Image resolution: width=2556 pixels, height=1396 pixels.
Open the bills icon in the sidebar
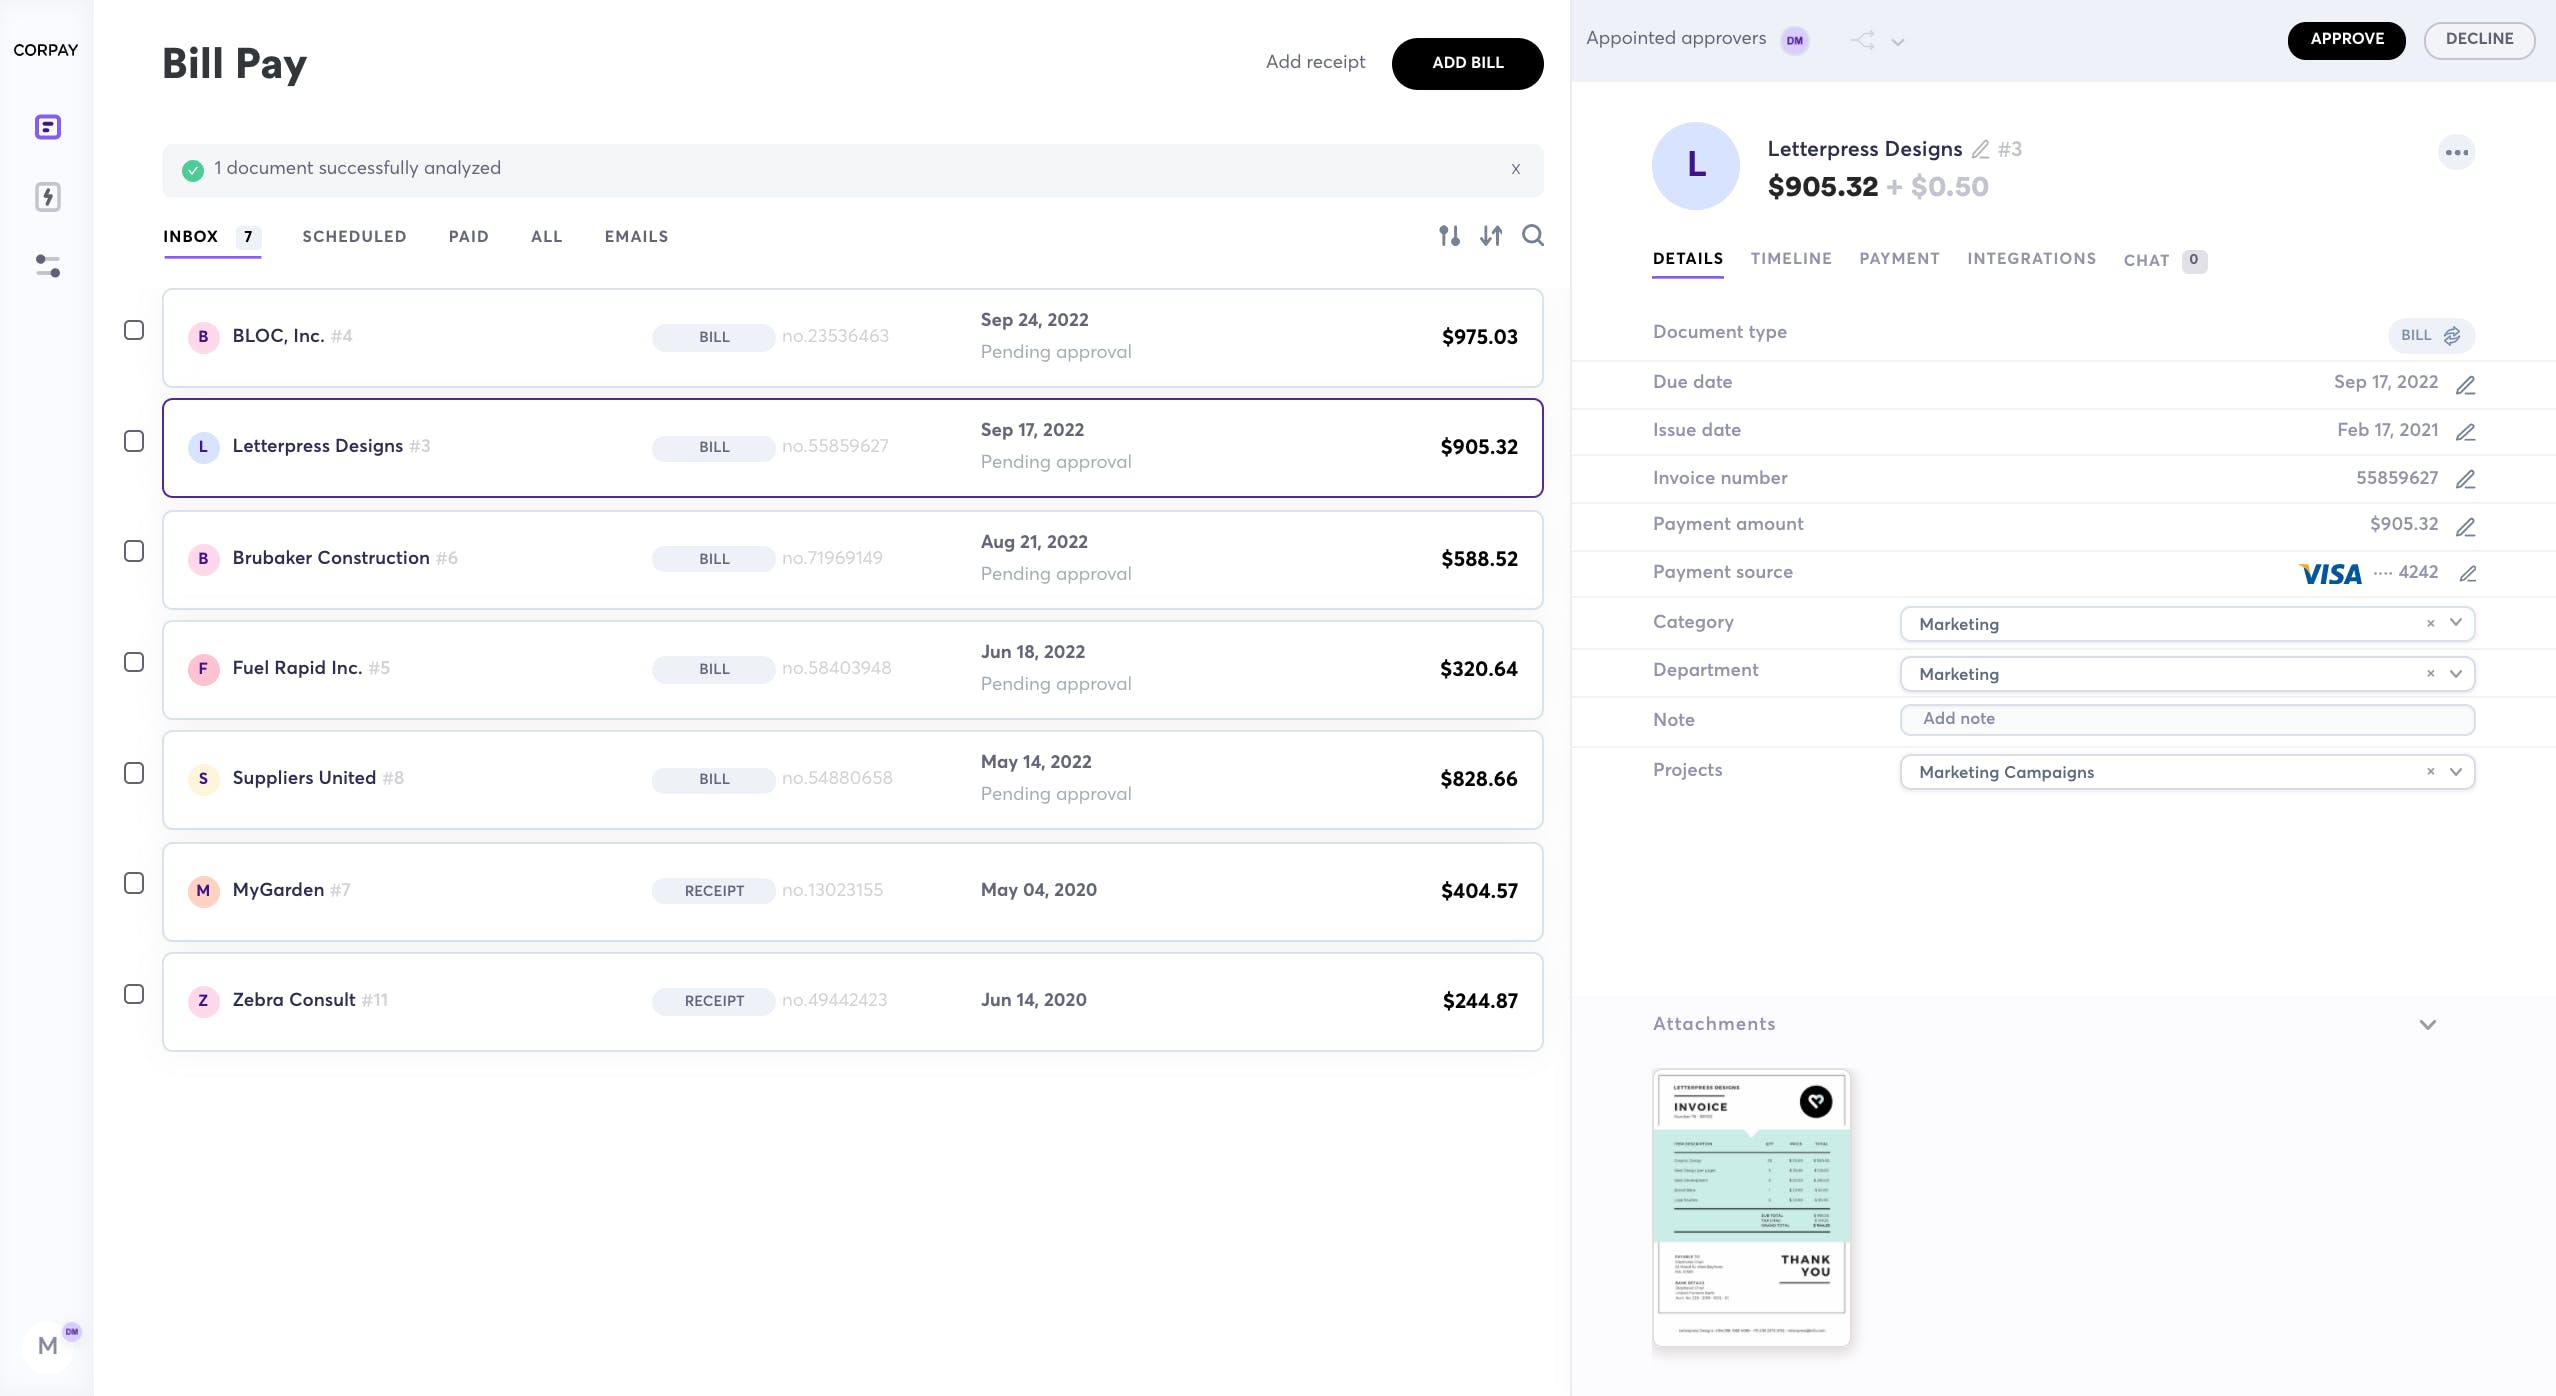point(48,127)
